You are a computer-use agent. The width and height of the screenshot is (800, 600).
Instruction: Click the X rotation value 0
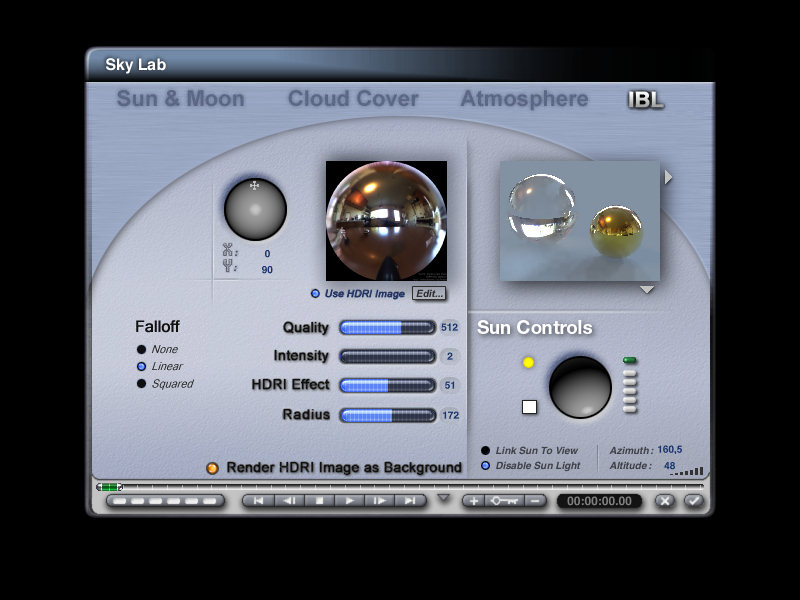click(x=267, y=254)
